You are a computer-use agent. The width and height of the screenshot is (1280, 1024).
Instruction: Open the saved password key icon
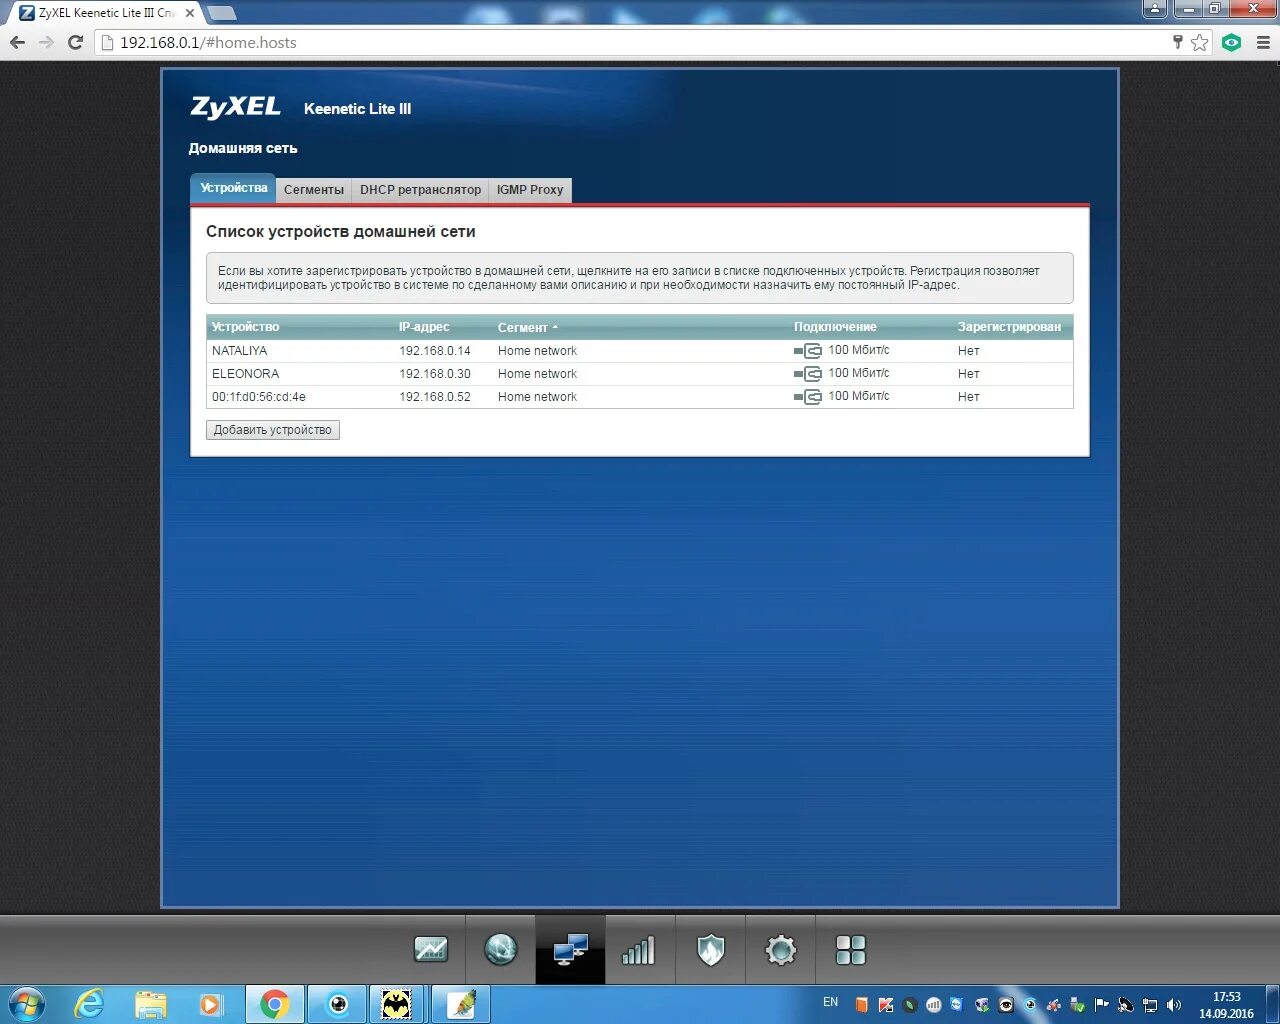click(x=1178, y=42)
